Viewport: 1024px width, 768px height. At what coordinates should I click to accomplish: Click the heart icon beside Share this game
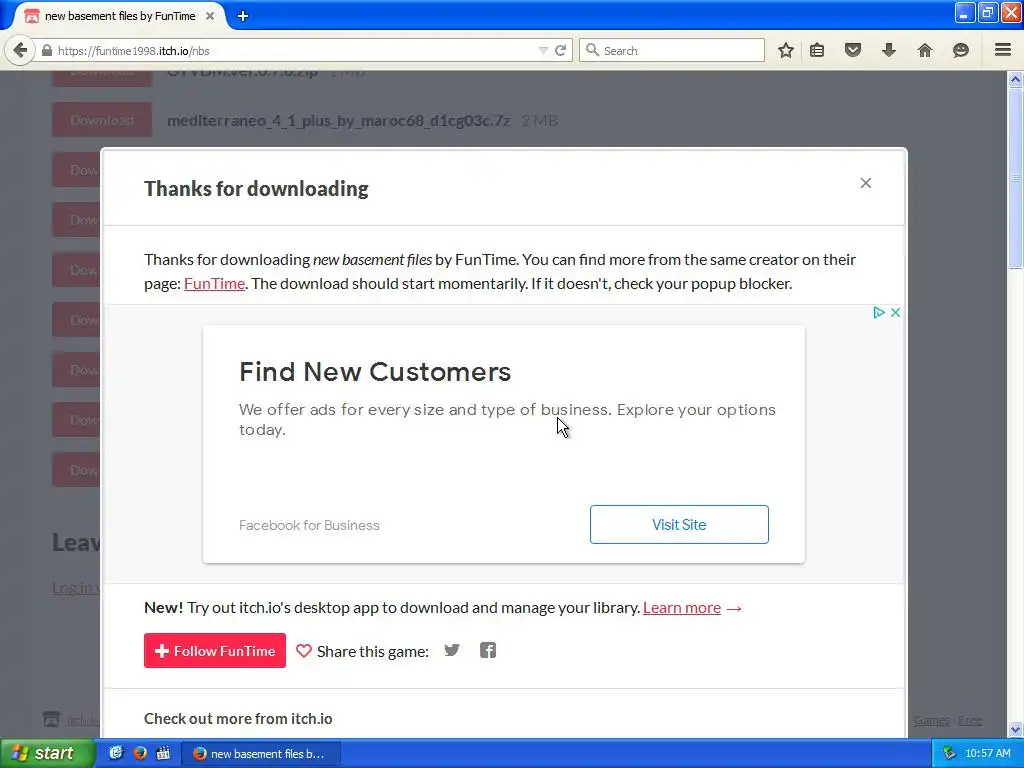coord(304,650)
